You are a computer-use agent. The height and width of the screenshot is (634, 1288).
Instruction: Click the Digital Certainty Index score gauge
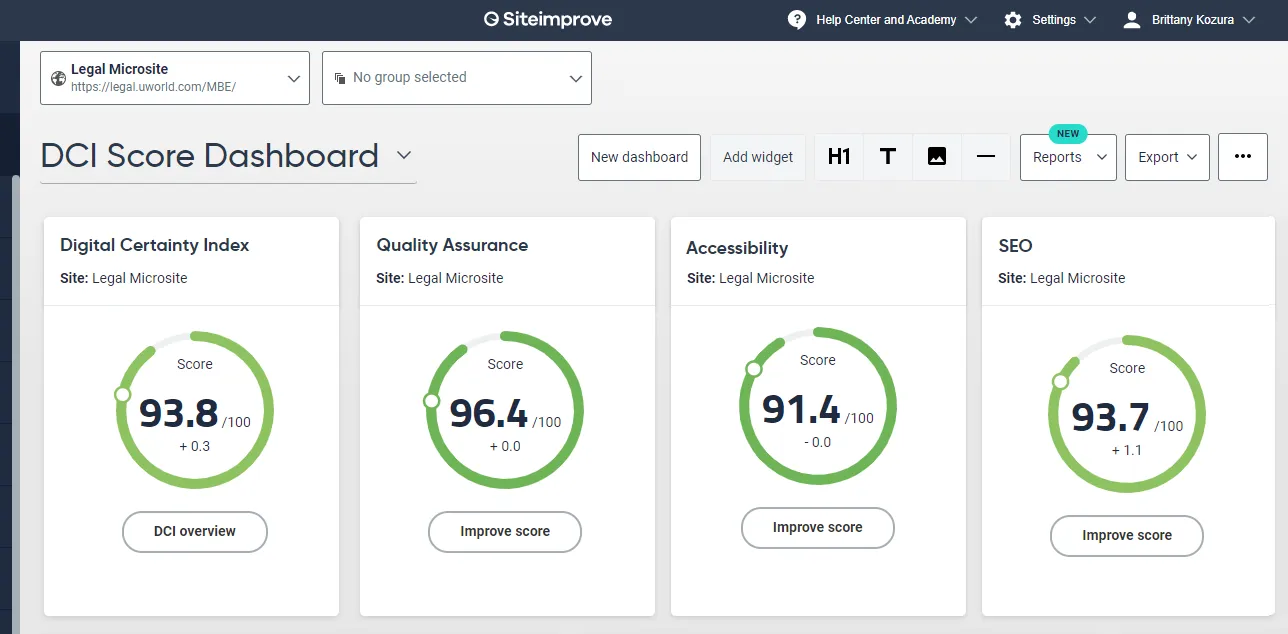pos(195,410)
